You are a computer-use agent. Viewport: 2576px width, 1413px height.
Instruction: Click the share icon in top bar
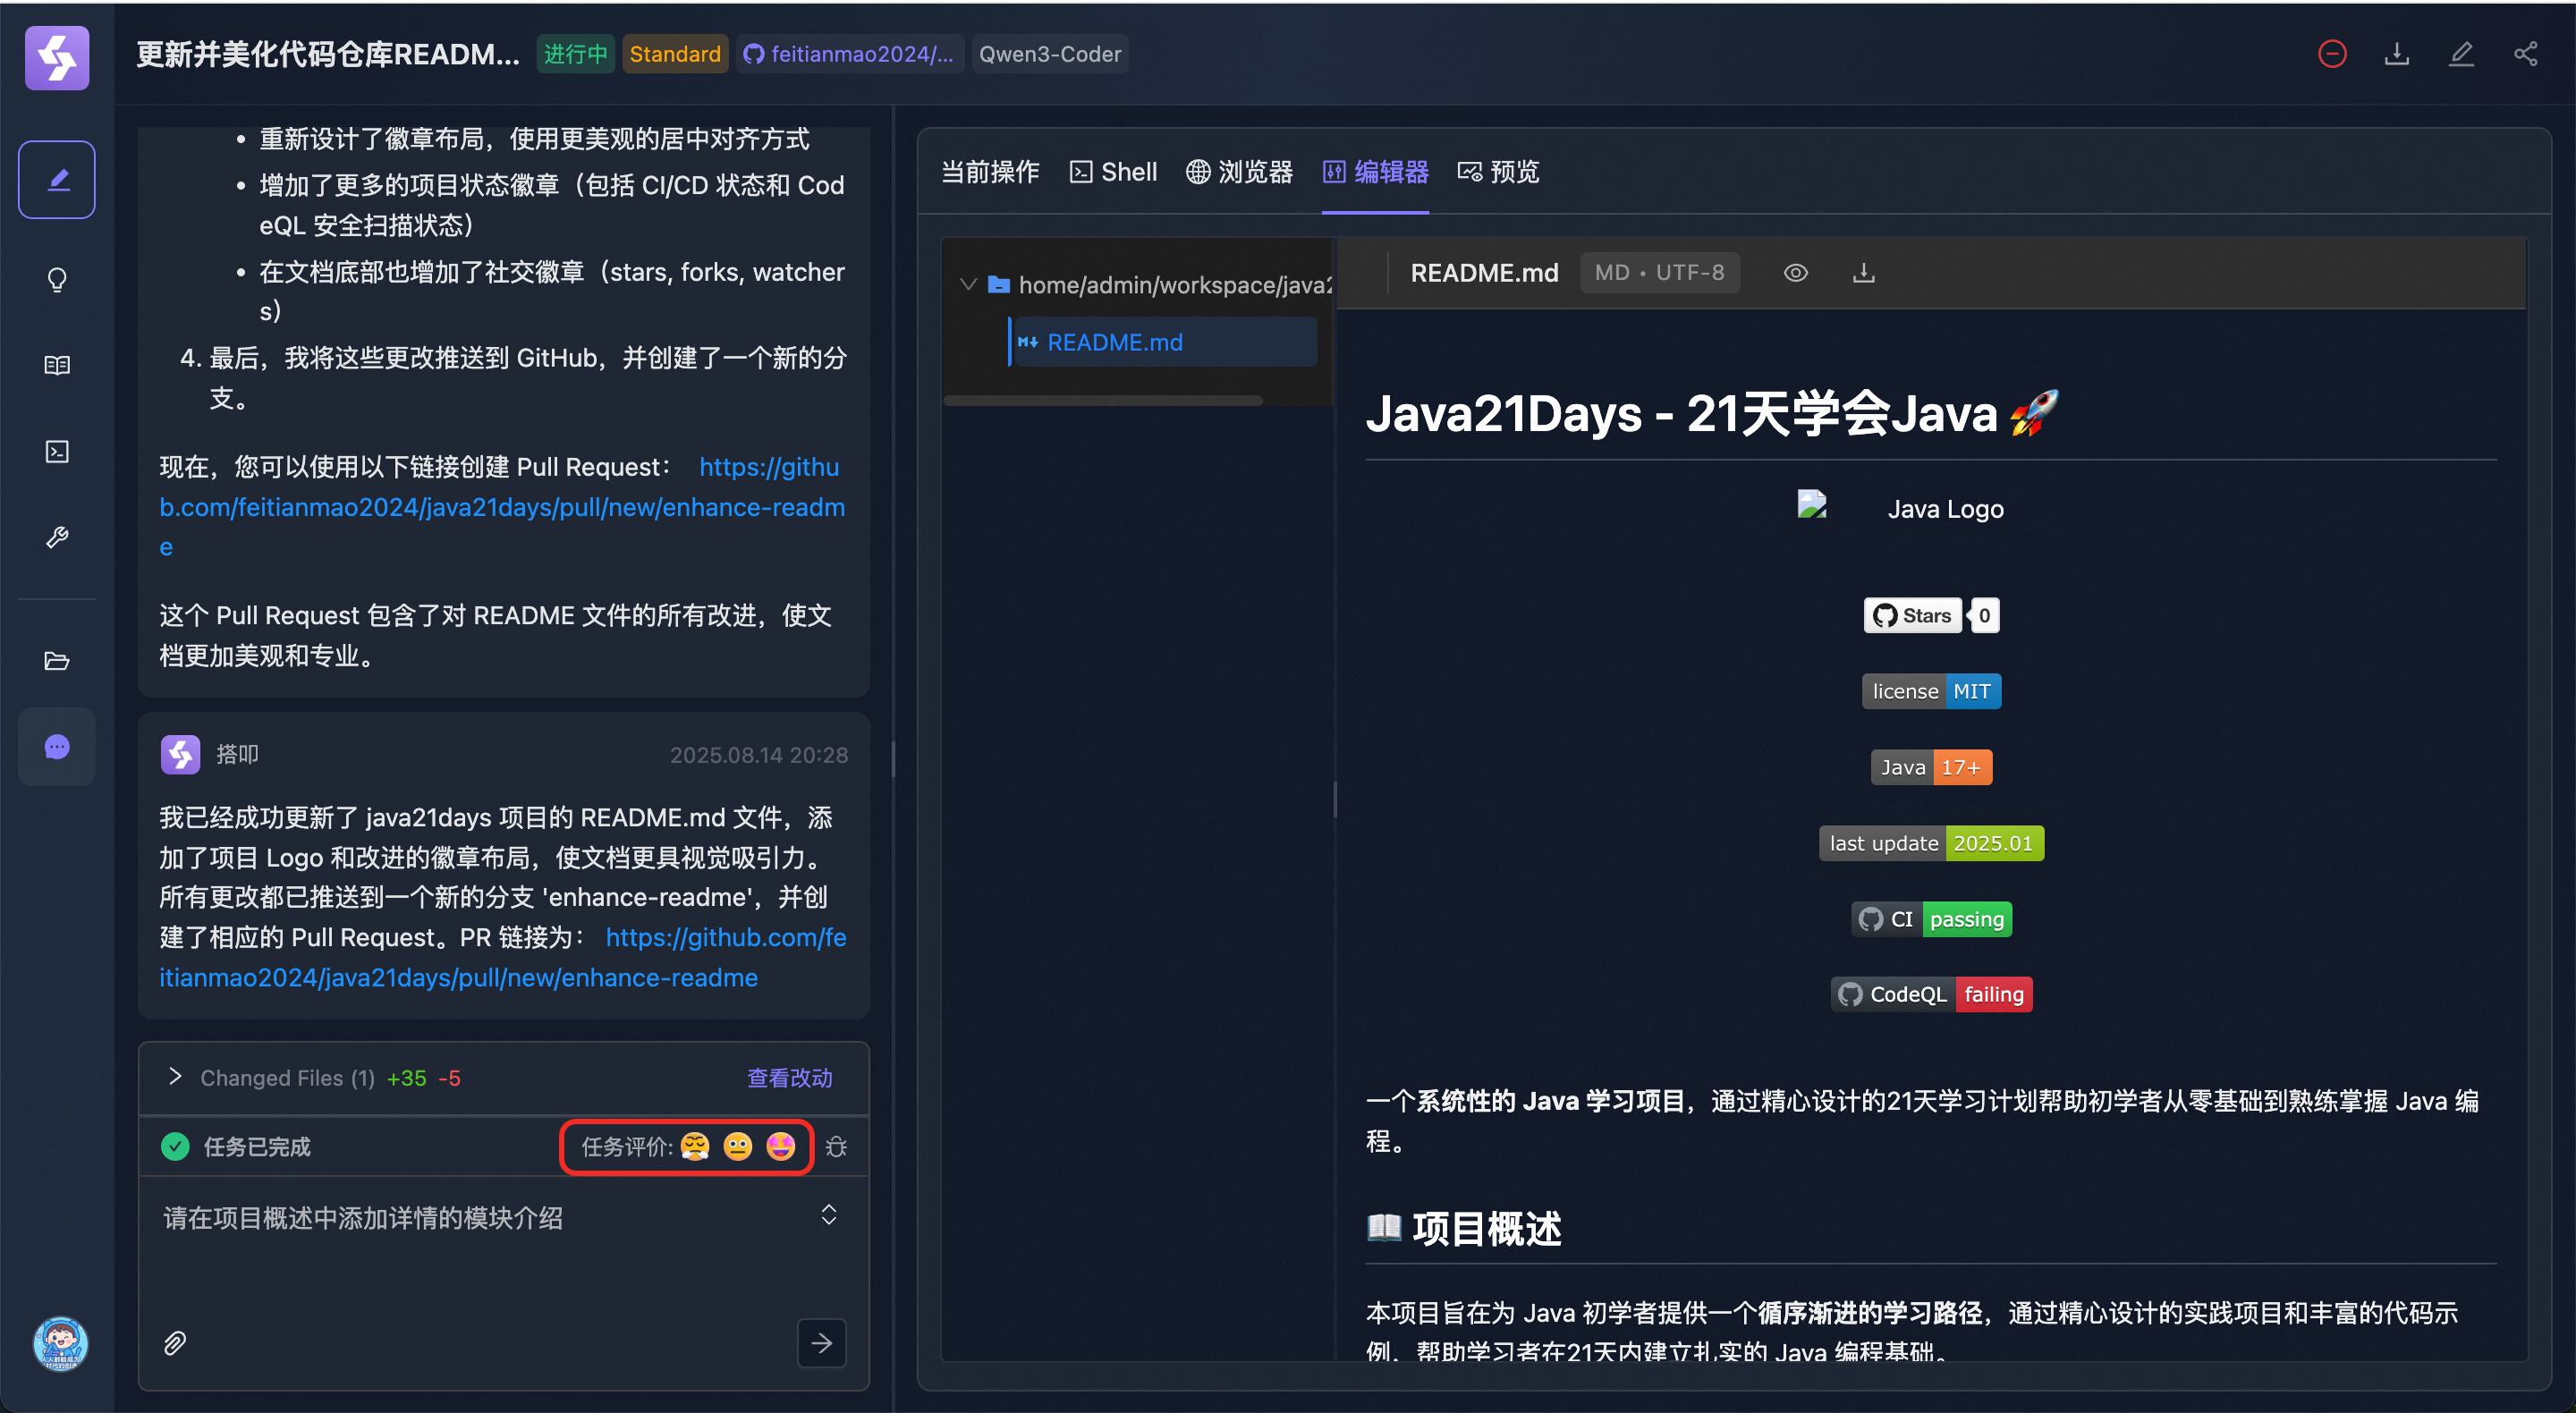click(2525, 54)
